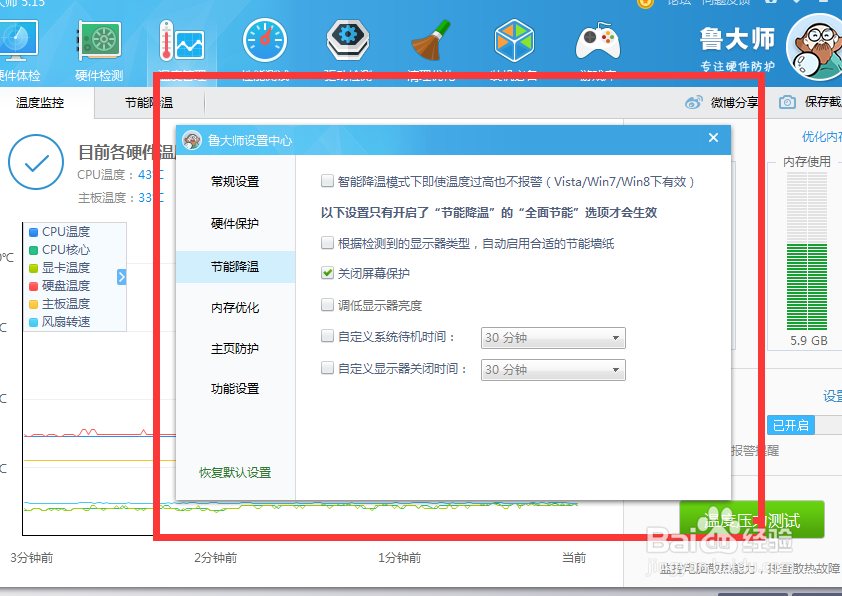
Task: Uncheck 关闭屏幕保护 checkbox
Action: [327, 273]
